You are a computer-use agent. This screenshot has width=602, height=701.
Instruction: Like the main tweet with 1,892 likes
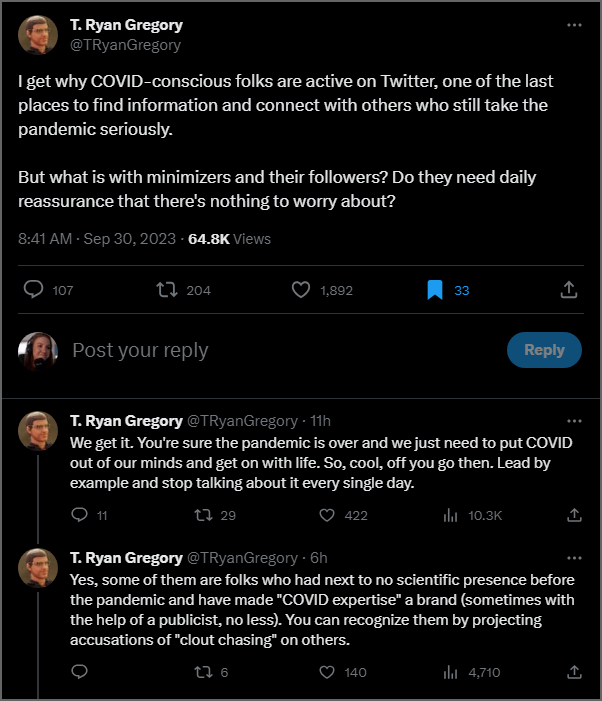(300, 290)
